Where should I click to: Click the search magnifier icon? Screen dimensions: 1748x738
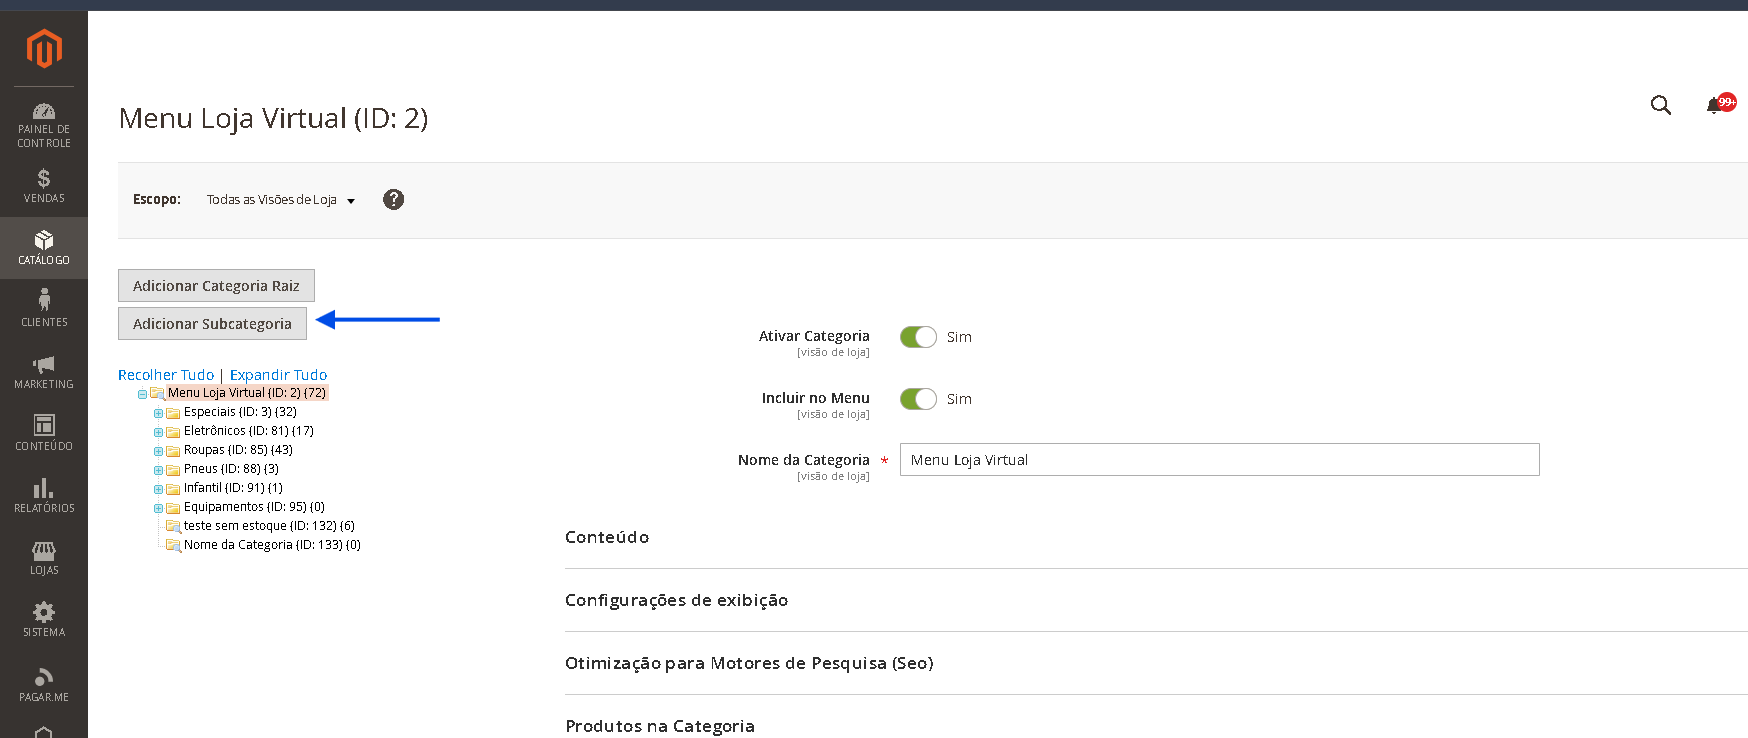tap(1661, 105)
